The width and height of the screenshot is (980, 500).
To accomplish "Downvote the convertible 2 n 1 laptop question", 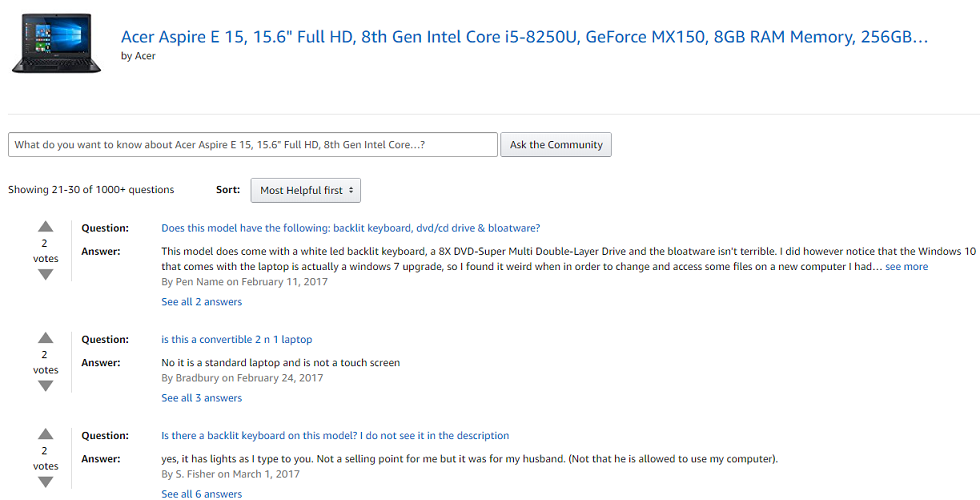I will [x=46, y=386].
